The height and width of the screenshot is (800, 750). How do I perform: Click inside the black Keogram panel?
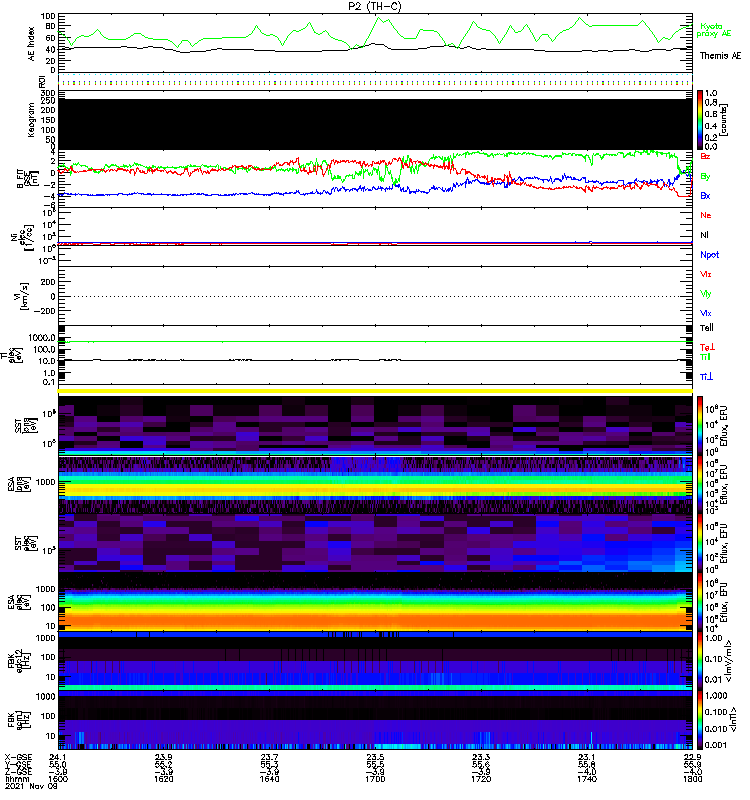(x=375, y=124)
